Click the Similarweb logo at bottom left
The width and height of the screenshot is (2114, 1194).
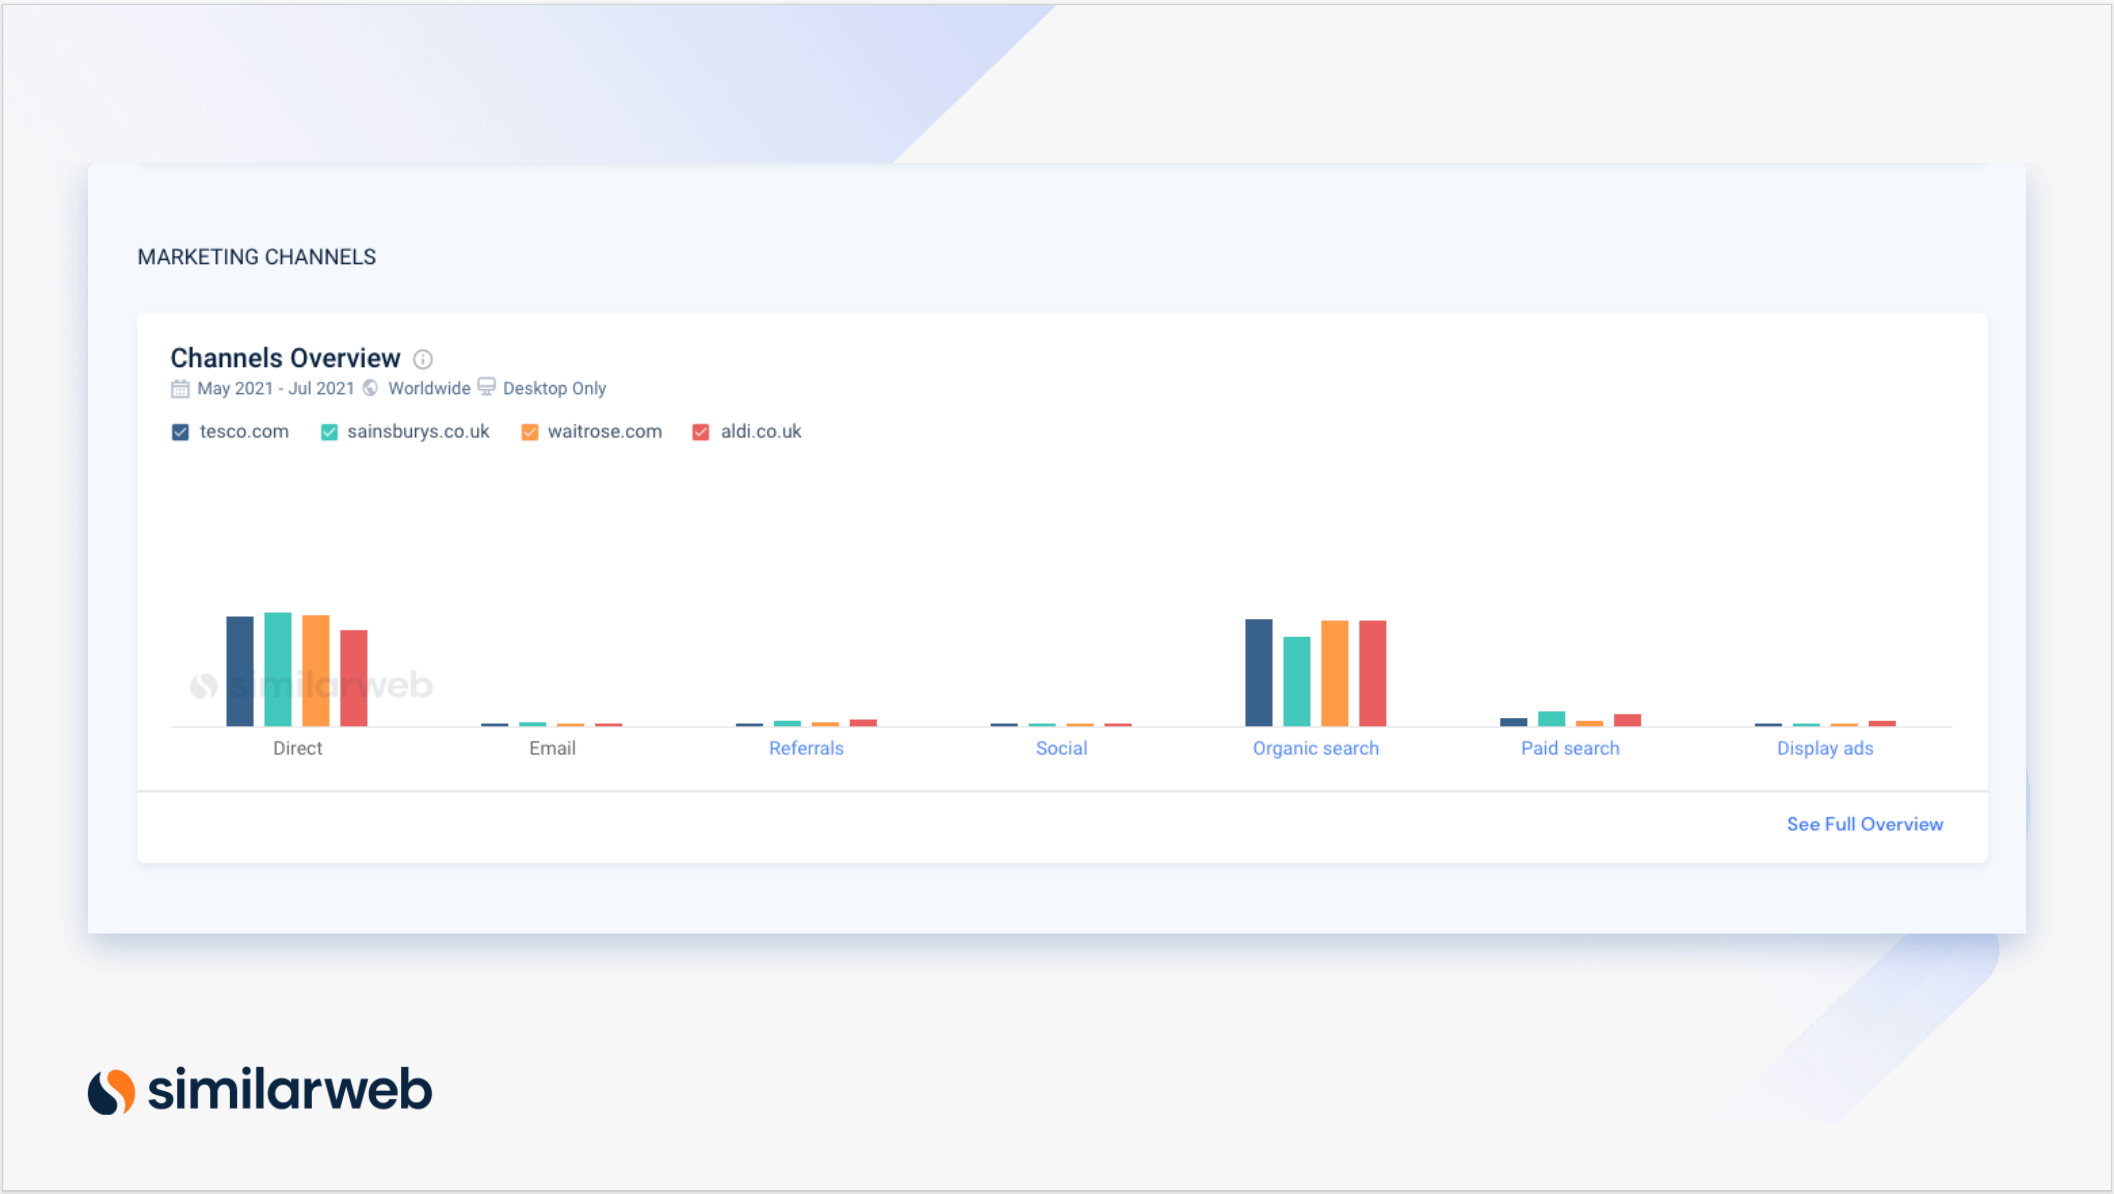(260, 1090)
